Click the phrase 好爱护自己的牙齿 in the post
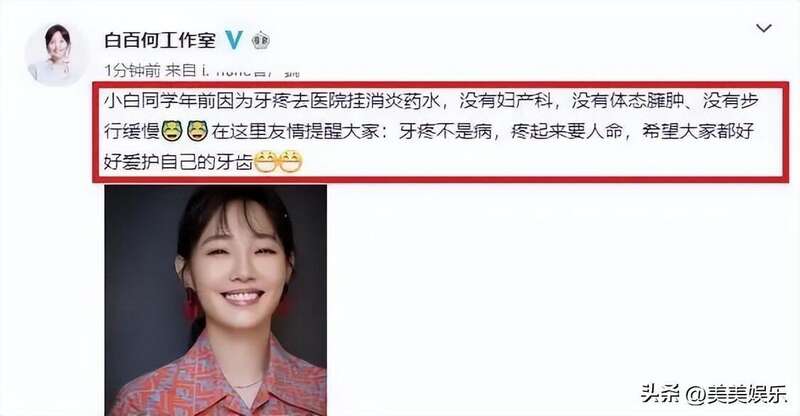Image resolution: width=800 pixels, height=416 pixels. [179, 162]
